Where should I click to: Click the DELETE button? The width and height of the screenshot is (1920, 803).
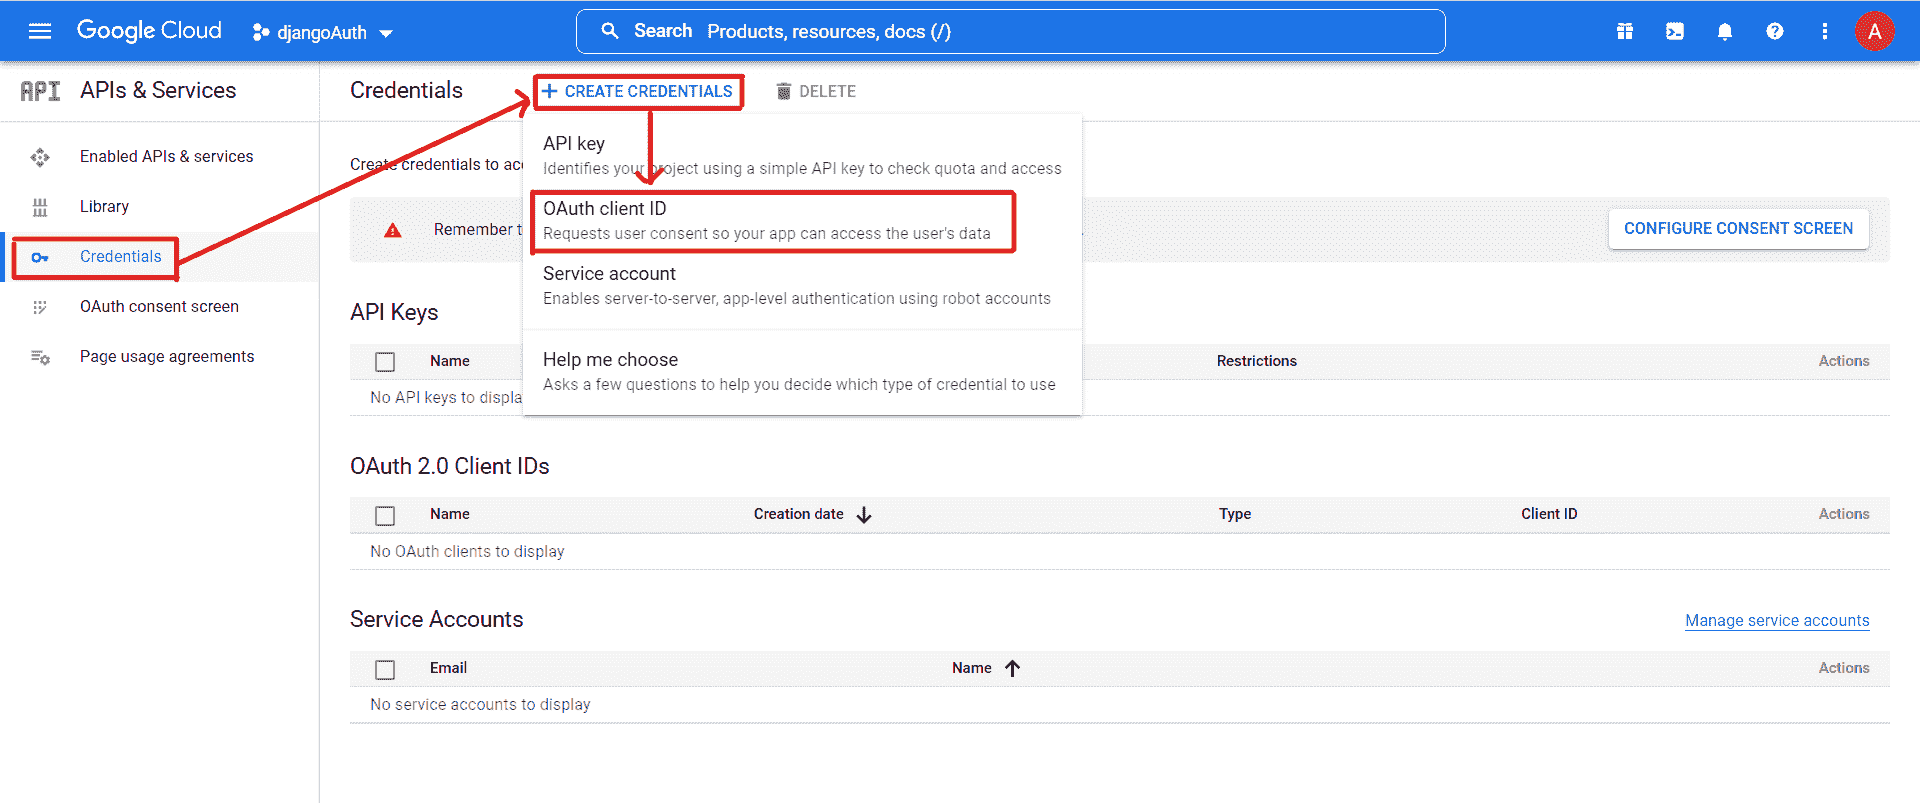tap(816, 91)
